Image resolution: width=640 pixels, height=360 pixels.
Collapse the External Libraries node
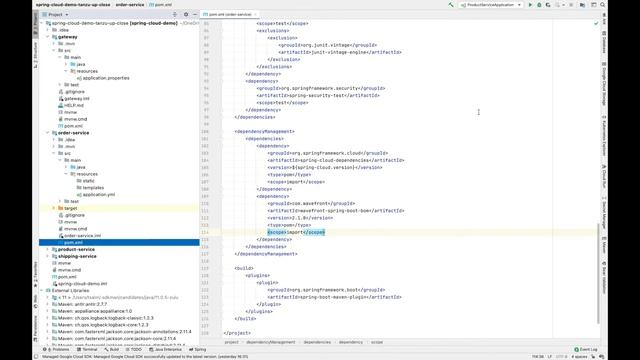click(42, 291)
